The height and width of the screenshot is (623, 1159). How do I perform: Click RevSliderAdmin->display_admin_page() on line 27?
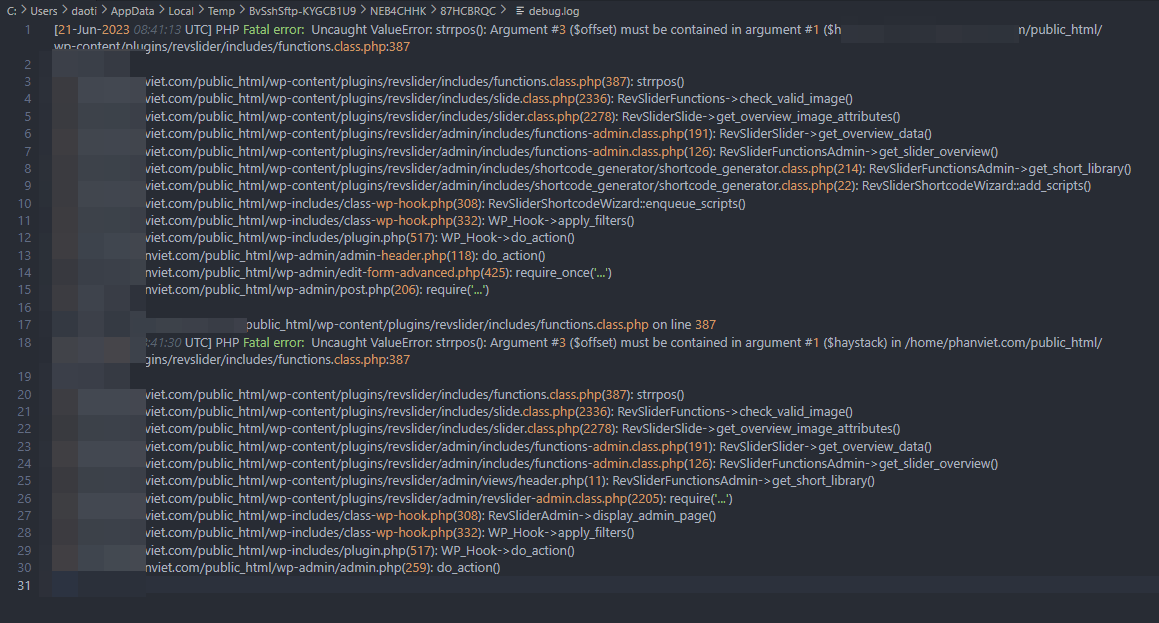pyautogui.click(x=602, y=516)
